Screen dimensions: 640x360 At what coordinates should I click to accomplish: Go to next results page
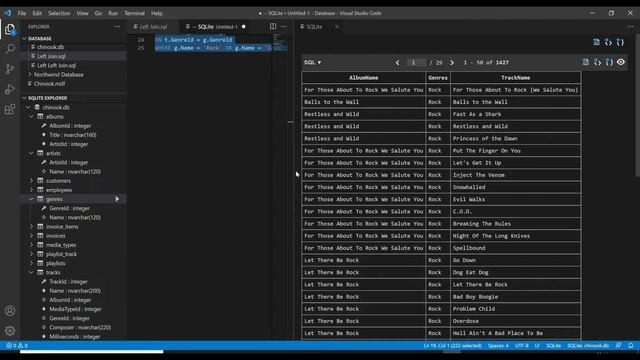point(452,62)
